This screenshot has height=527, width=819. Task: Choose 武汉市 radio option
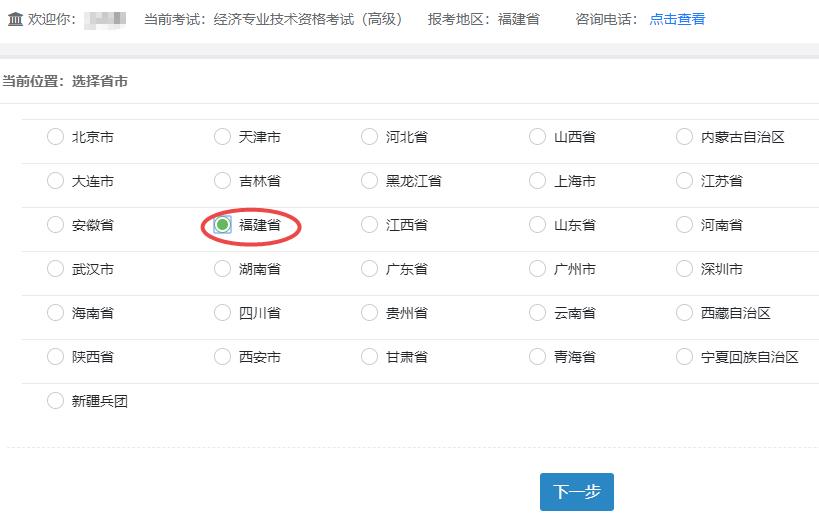[55, 269]
